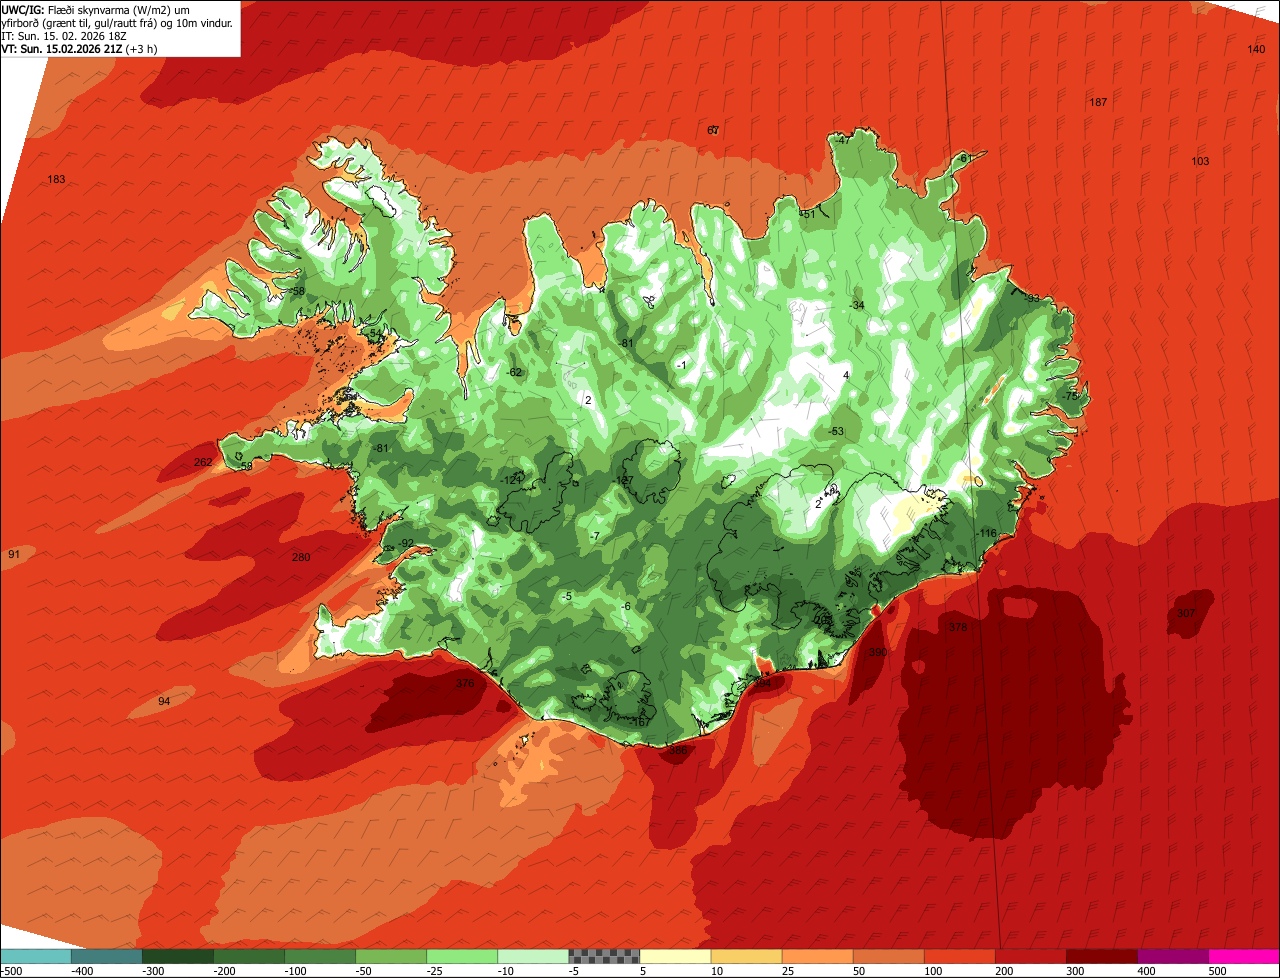
Task: Pick the light green -25 to -10 swatch
Action: pos(462,956)
